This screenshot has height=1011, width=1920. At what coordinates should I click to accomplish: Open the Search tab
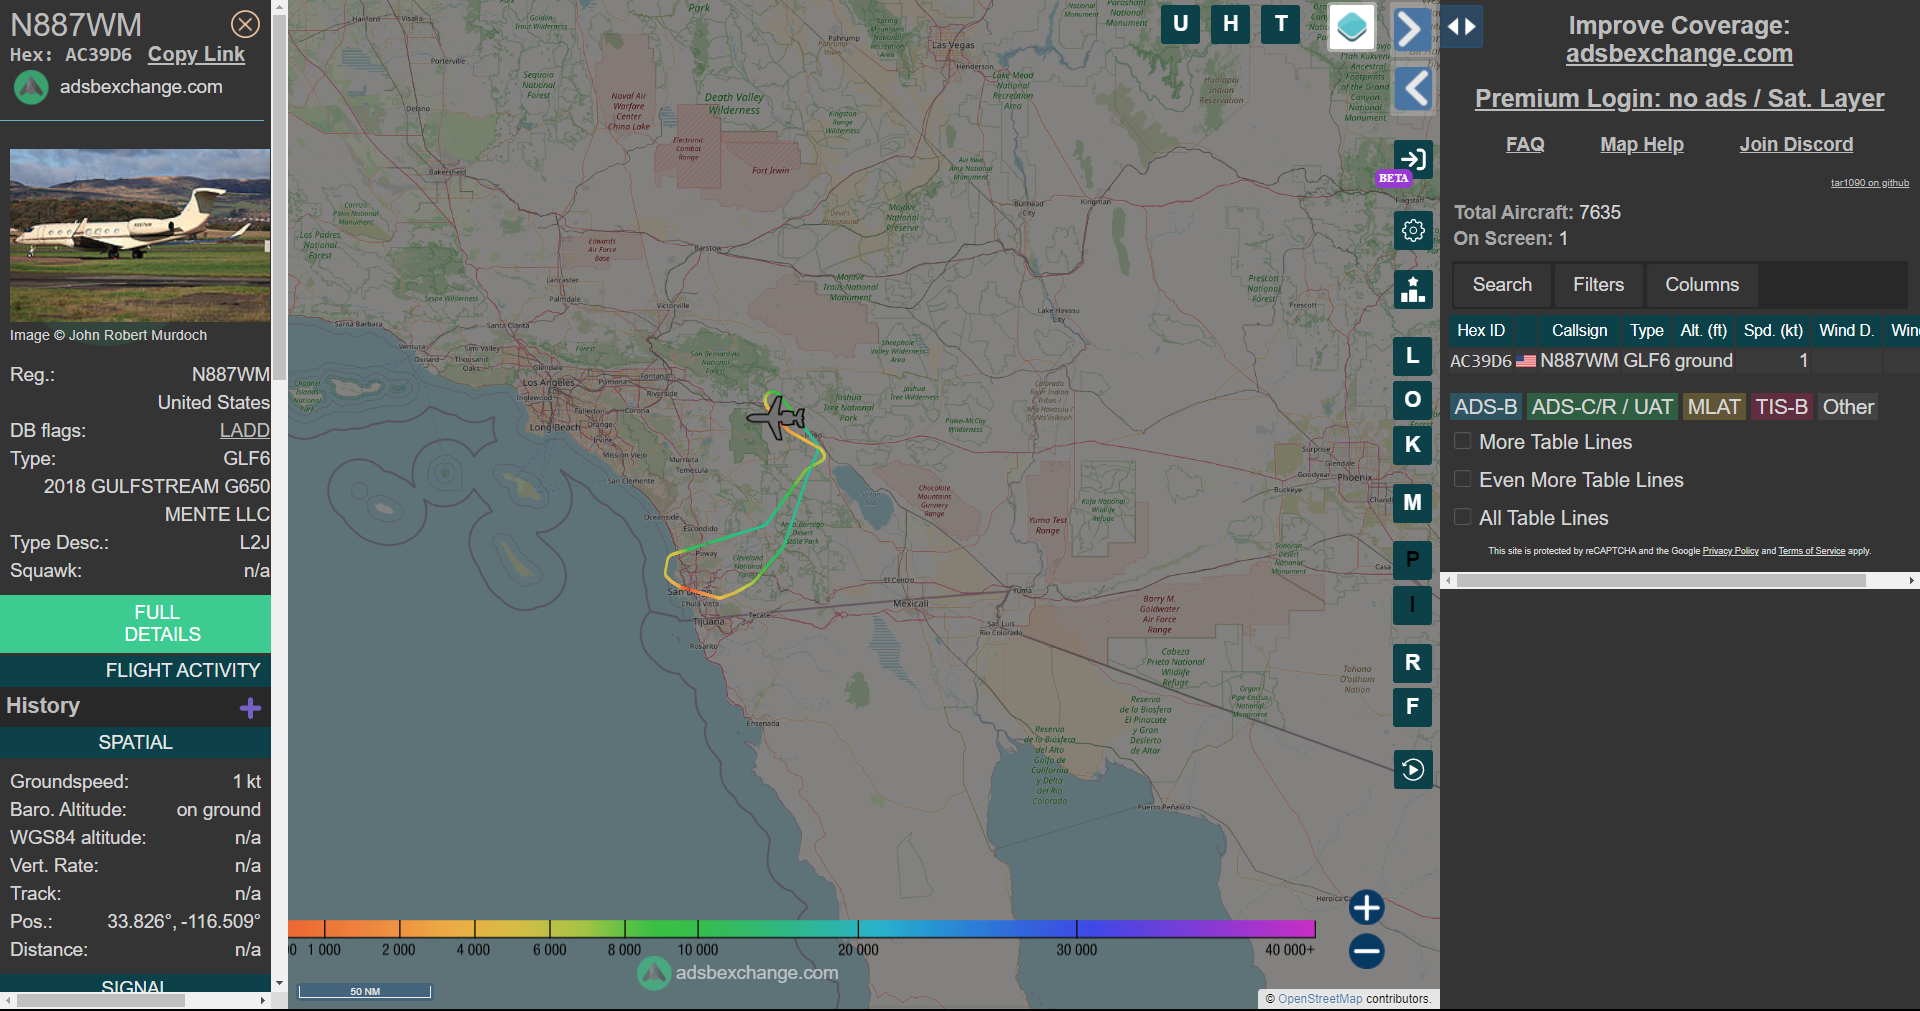(x=1502, y=285)
